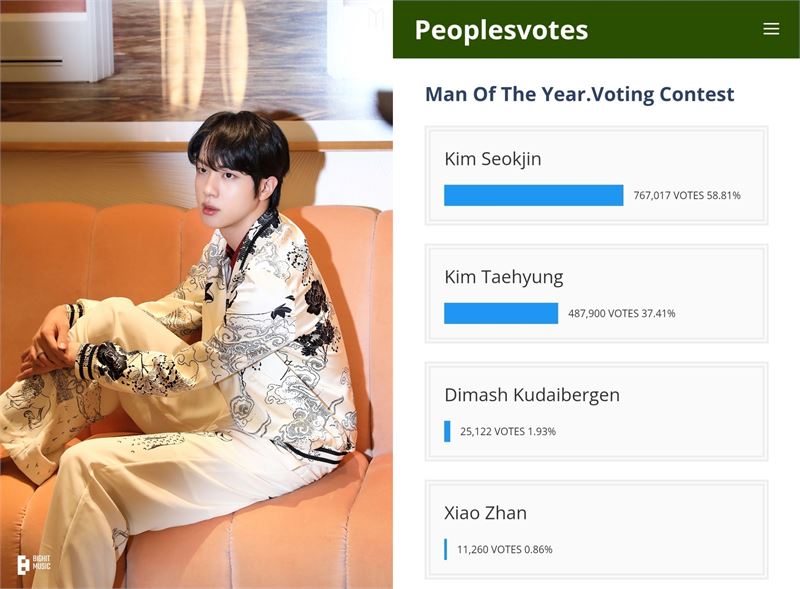The image size is (800, 589).
Task: Select the Xiao Zhan candidate name
Action: pyautogui.click(x=485, y=513)
